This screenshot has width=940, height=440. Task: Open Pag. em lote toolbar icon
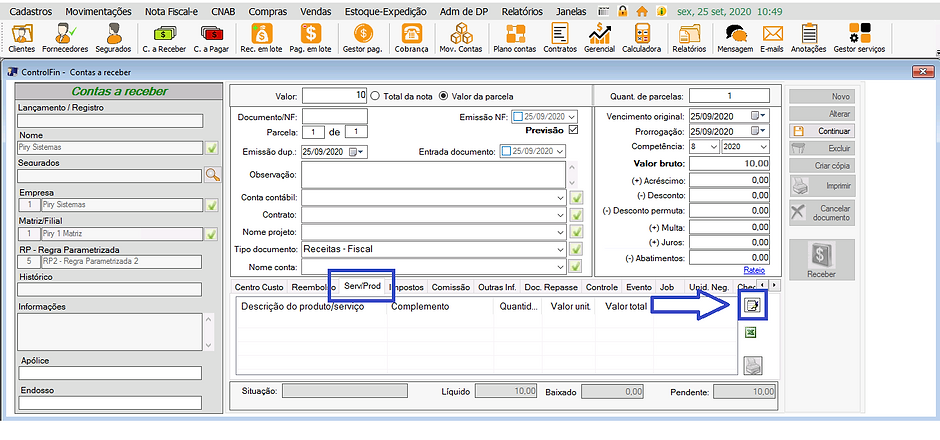point(311,38)
